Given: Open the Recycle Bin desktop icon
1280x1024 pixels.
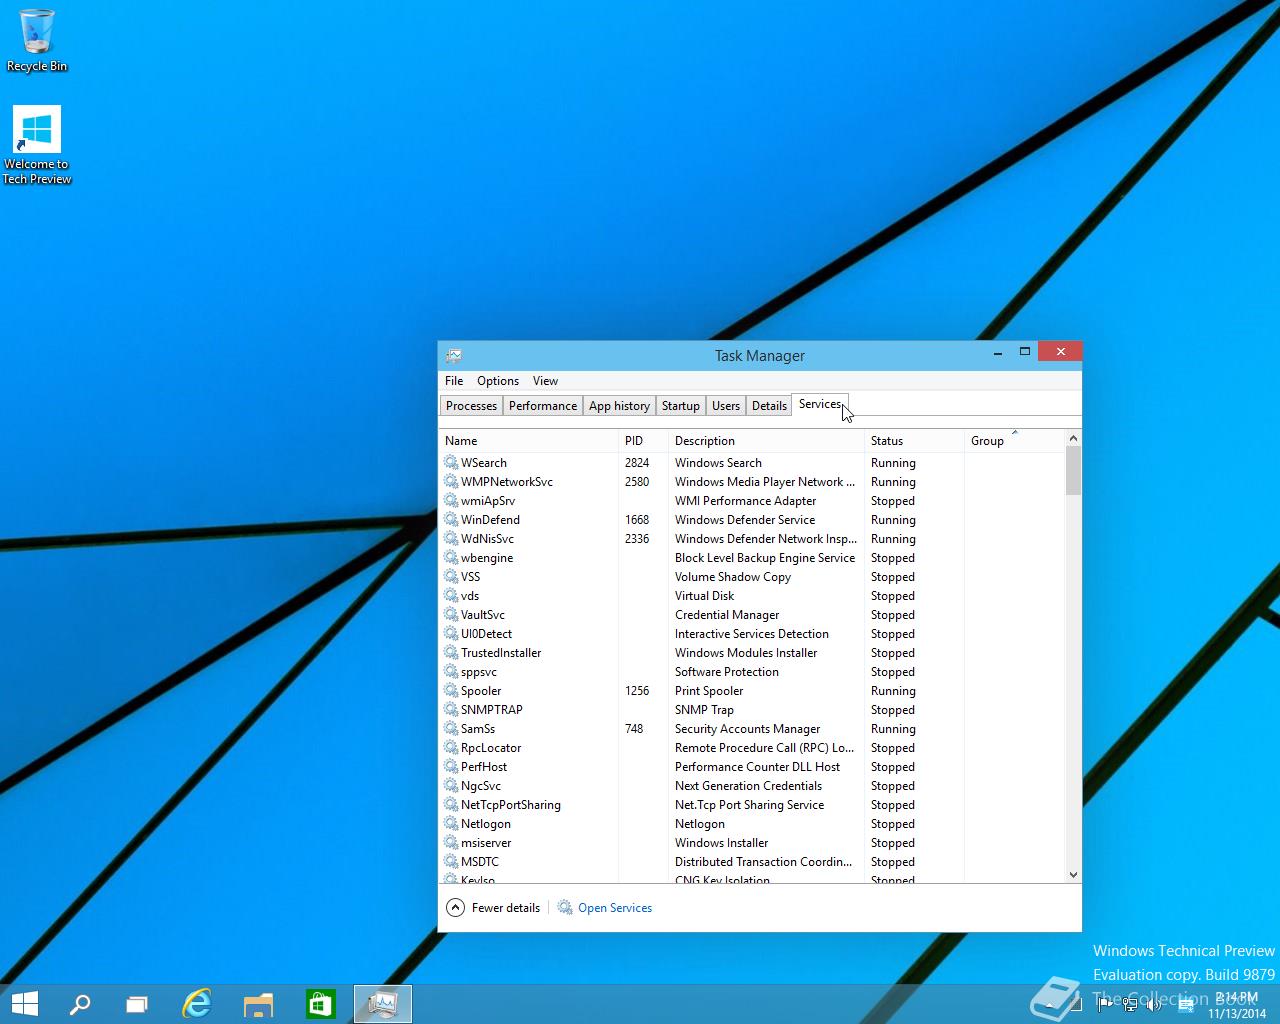Looking at the screenshot, I should (37, 40).
